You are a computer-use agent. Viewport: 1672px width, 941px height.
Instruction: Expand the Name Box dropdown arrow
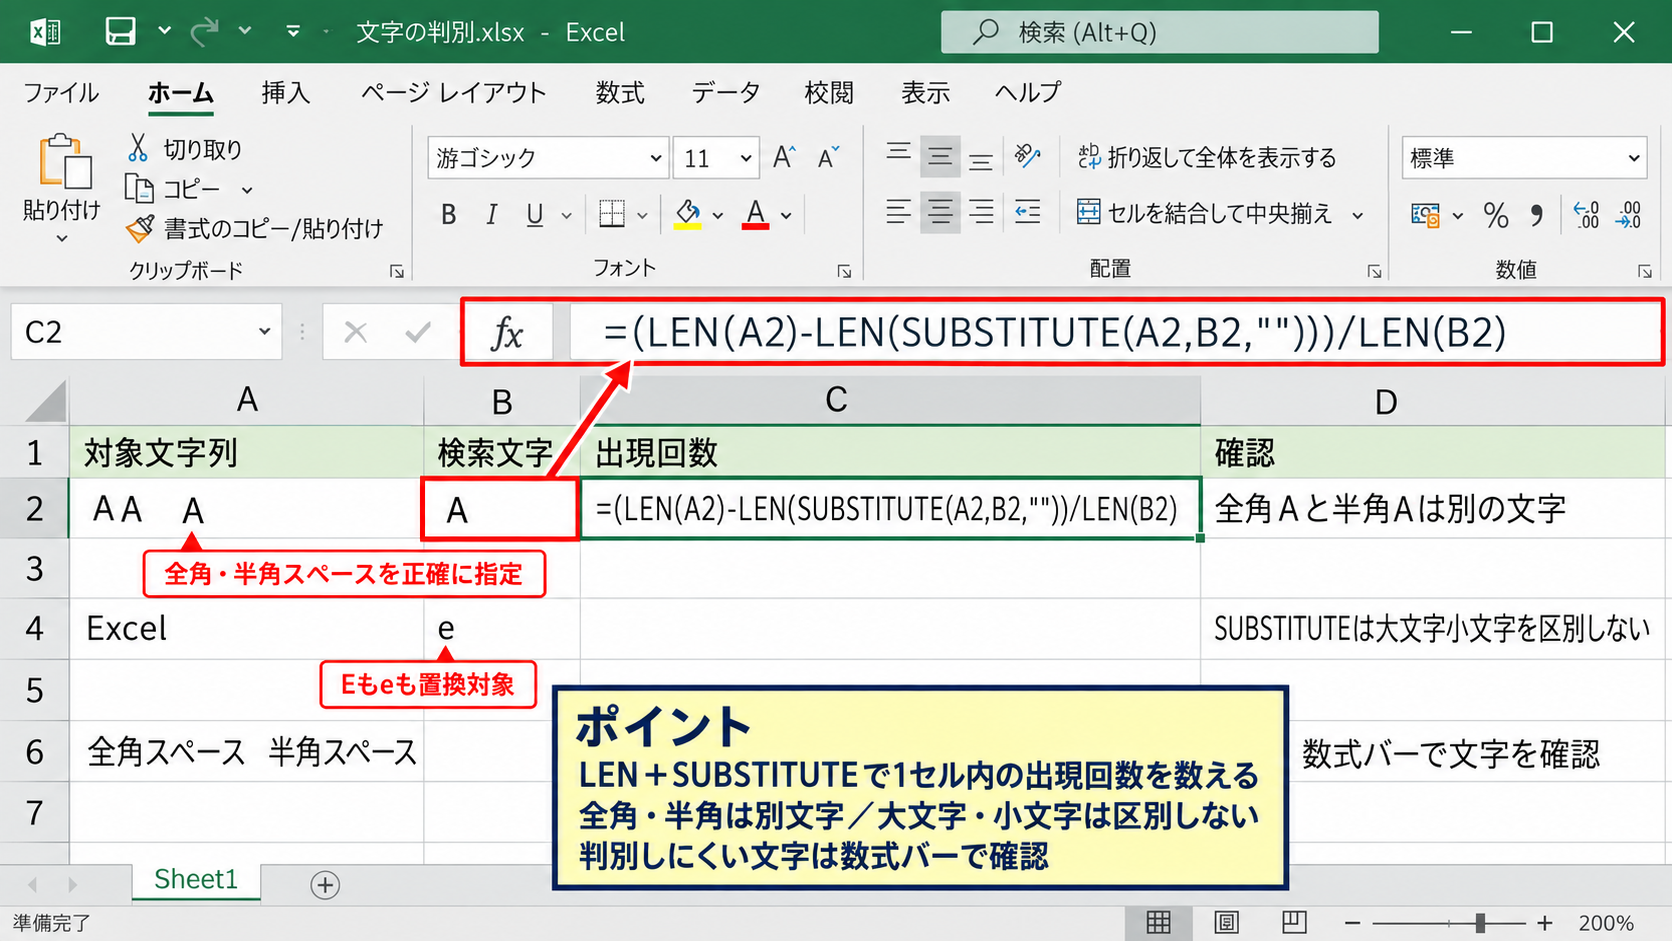(x=264, y=331)
